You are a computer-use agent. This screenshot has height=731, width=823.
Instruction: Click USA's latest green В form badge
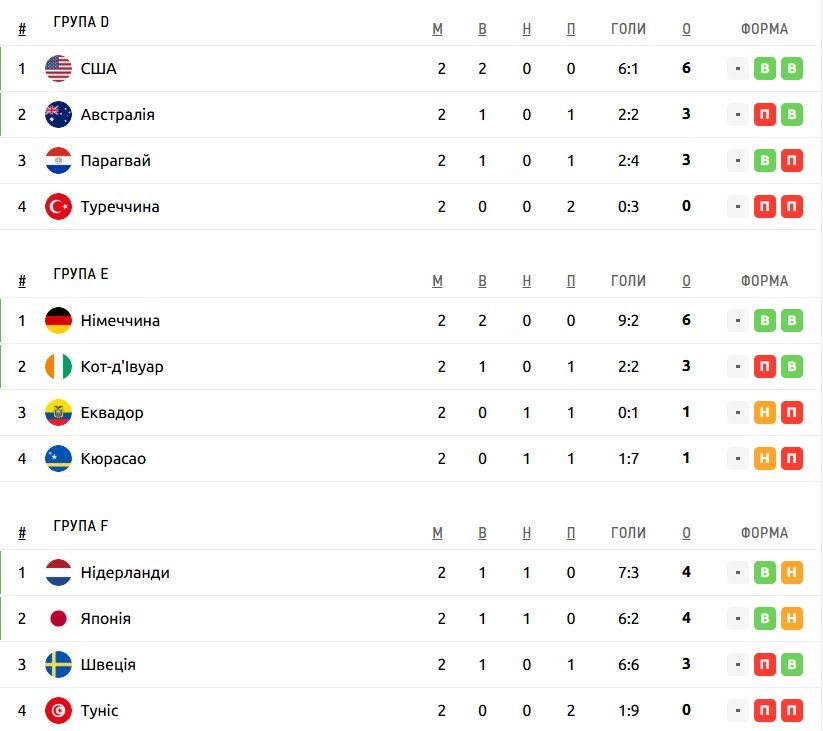tap(792, 68)
